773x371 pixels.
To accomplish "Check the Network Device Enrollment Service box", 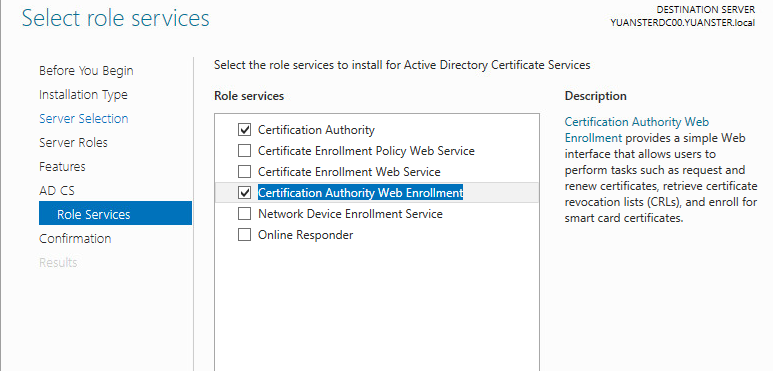I will pos(245,214).
